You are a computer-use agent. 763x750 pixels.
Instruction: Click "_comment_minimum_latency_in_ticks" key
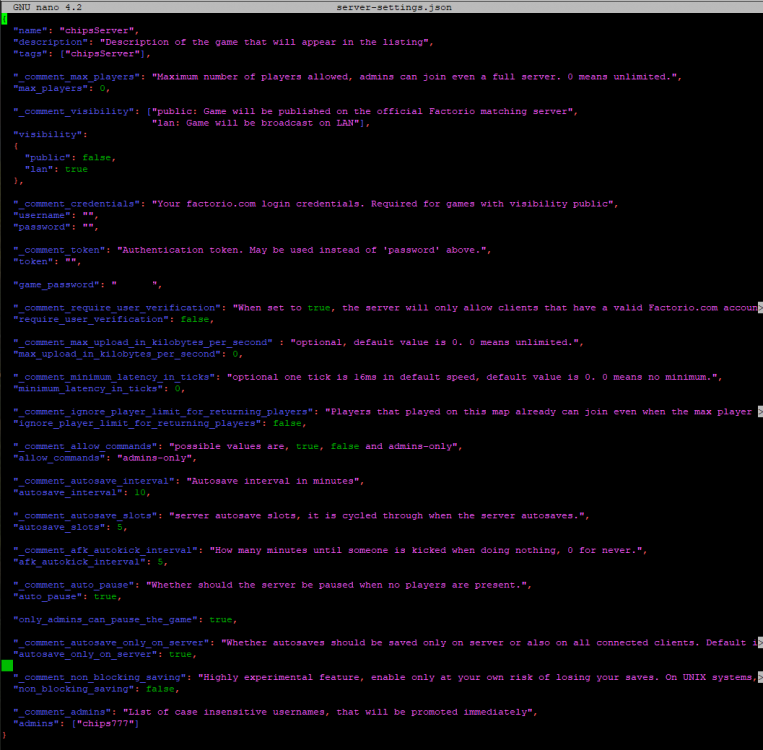(114, 377)
